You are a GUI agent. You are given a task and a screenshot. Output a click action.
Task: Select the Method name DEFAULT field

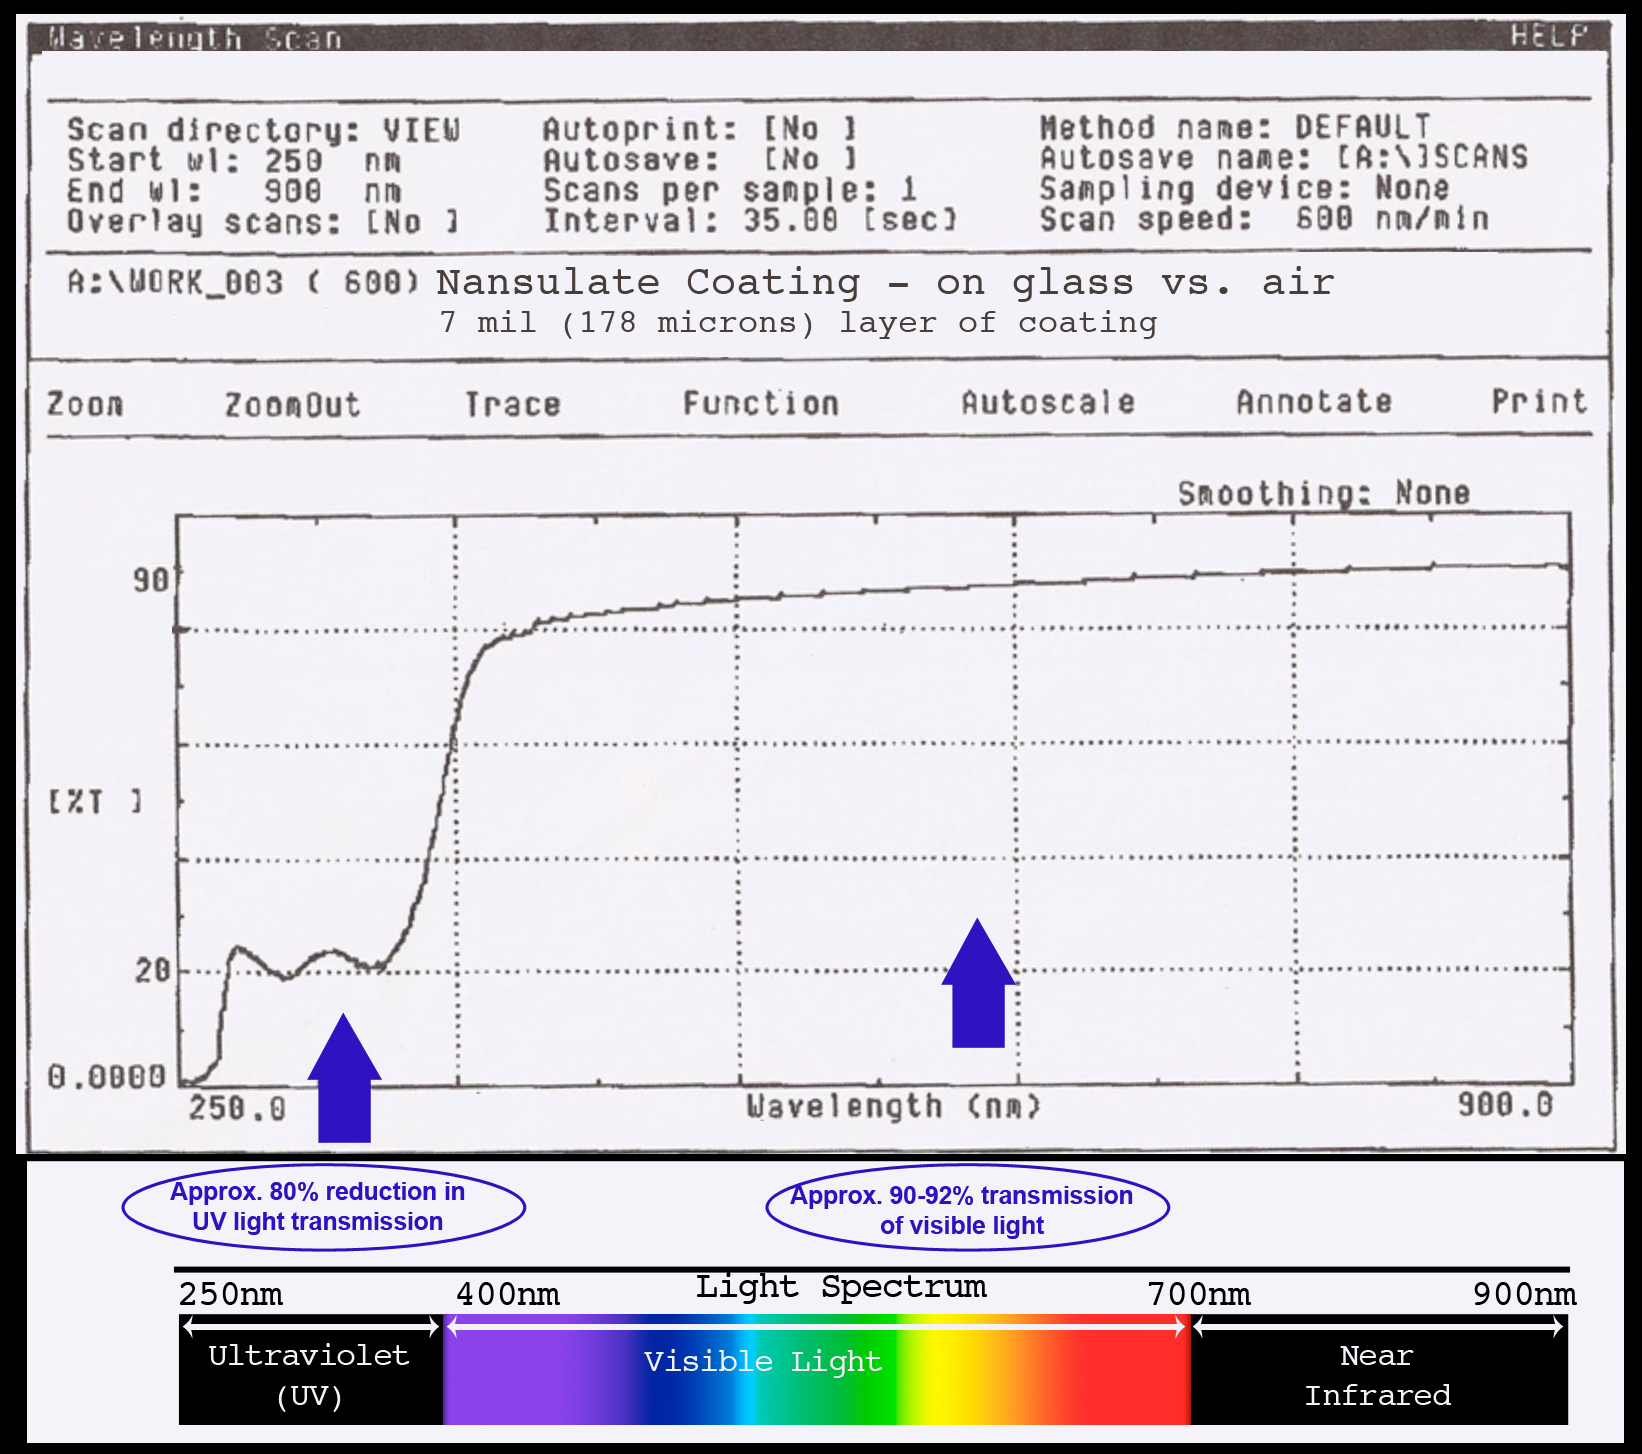[1235, 127]
